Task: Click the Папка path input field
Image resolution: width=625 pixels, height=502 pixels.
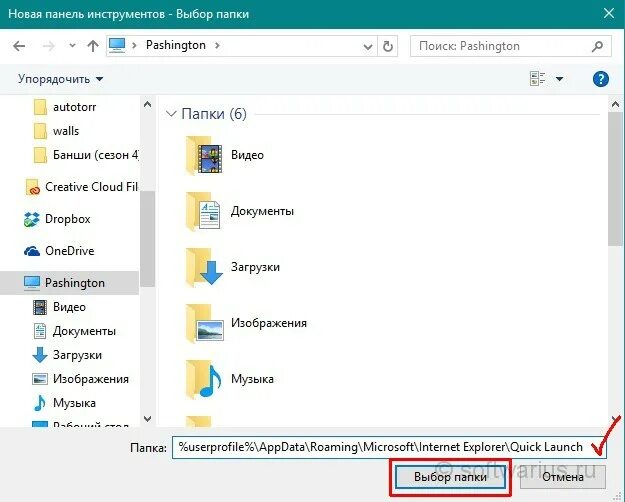Action: tap(389, 447)
